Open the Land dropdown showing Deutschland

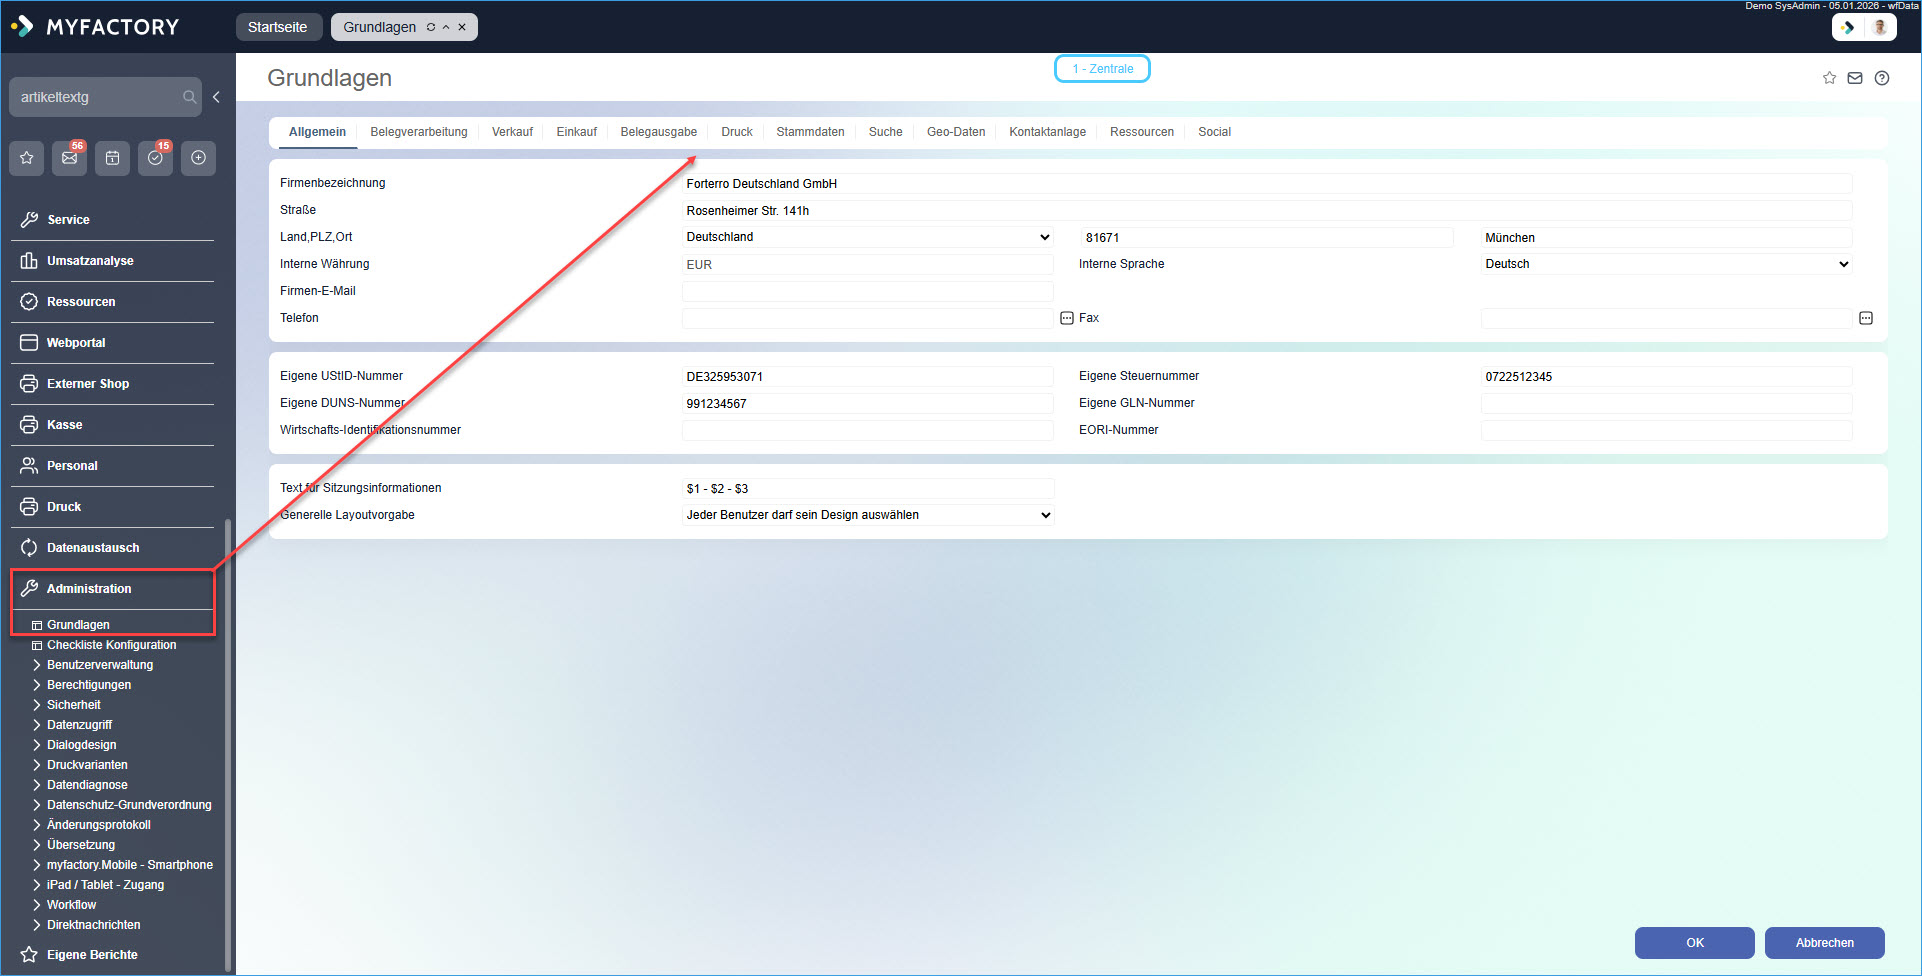tap(868, 237)
